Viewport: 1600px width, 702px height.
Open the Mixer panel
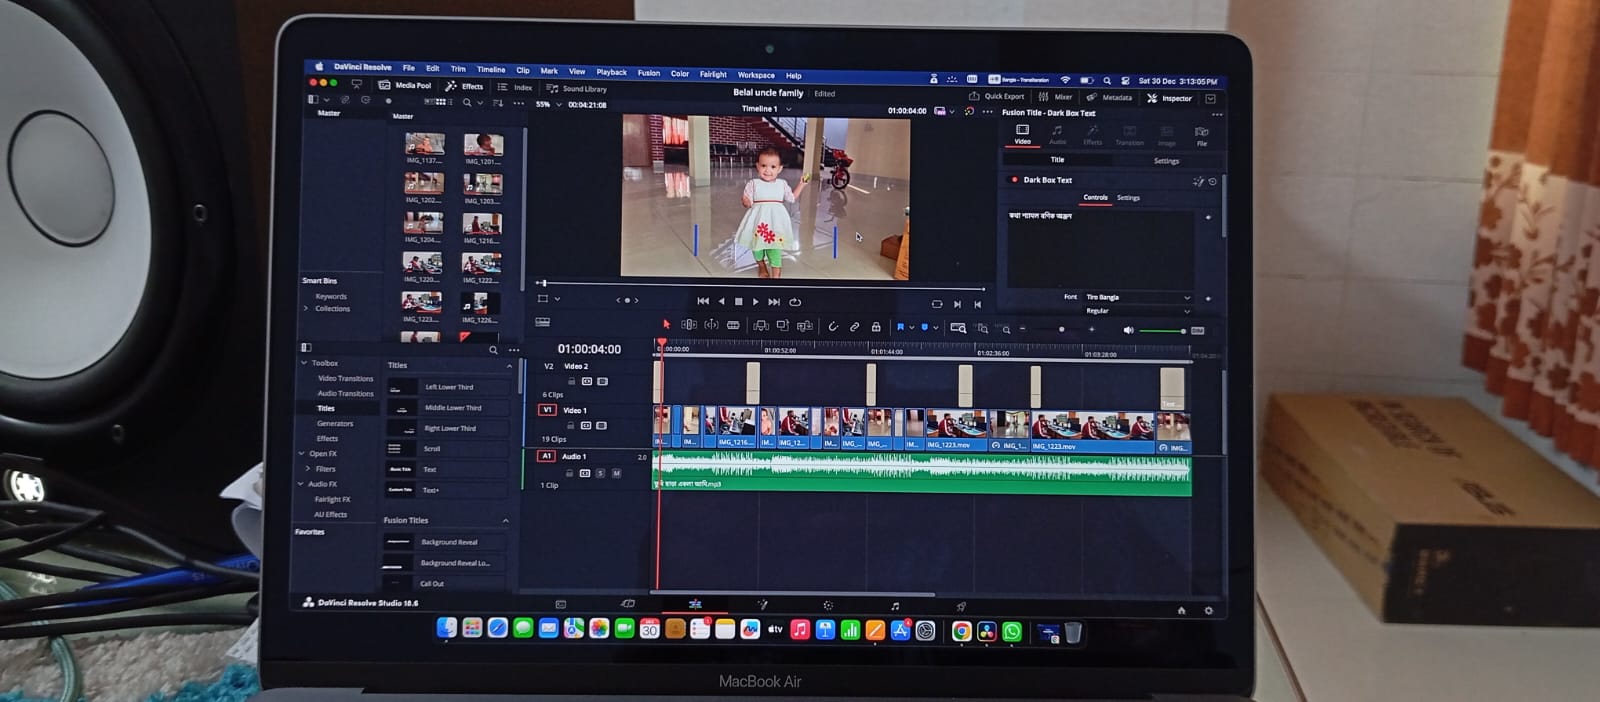(1056, 97)
